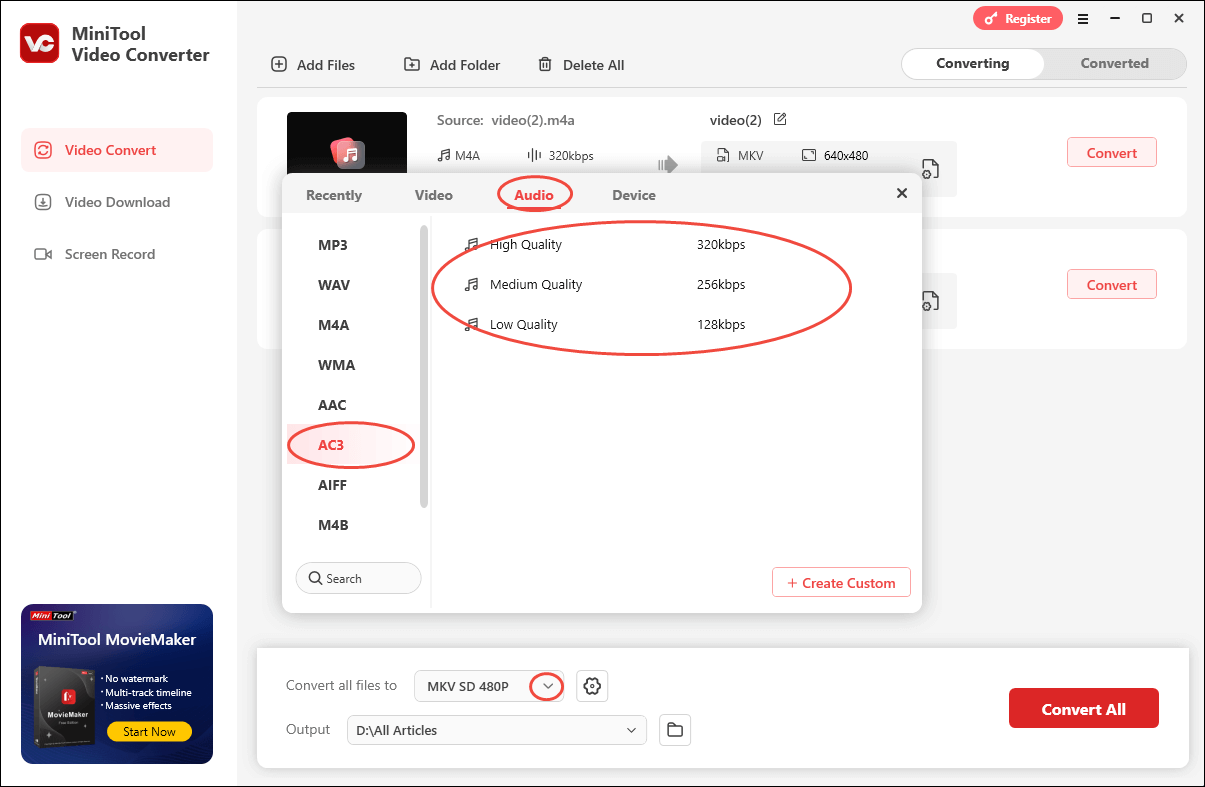Click the Register button
The height and width of the screenshot is (787, 1205).
pyautogui.click(x=1019, y=18)
